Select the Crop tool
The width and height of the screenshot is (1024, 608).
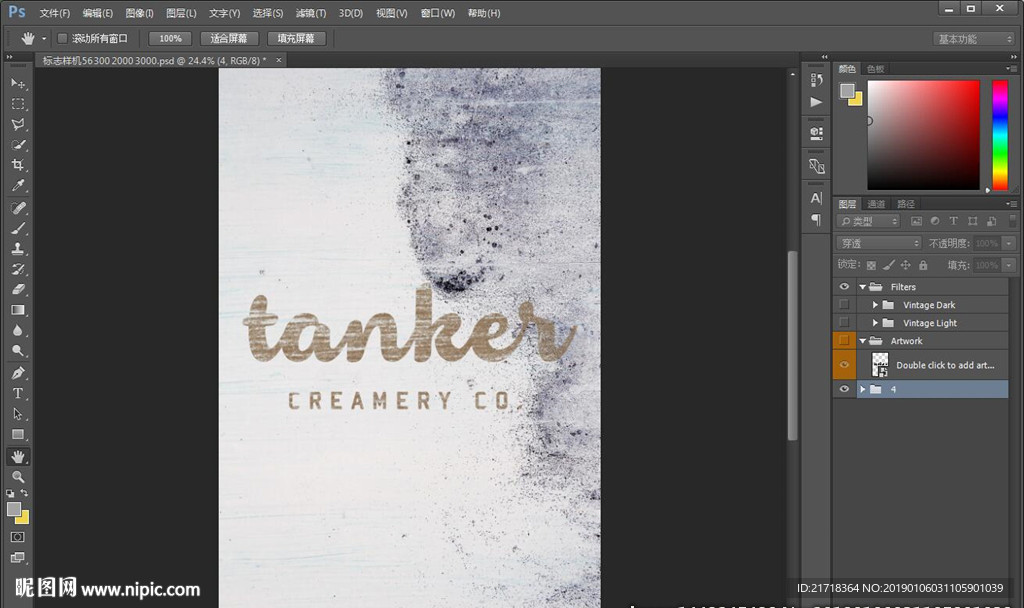[x=18, y=165]
